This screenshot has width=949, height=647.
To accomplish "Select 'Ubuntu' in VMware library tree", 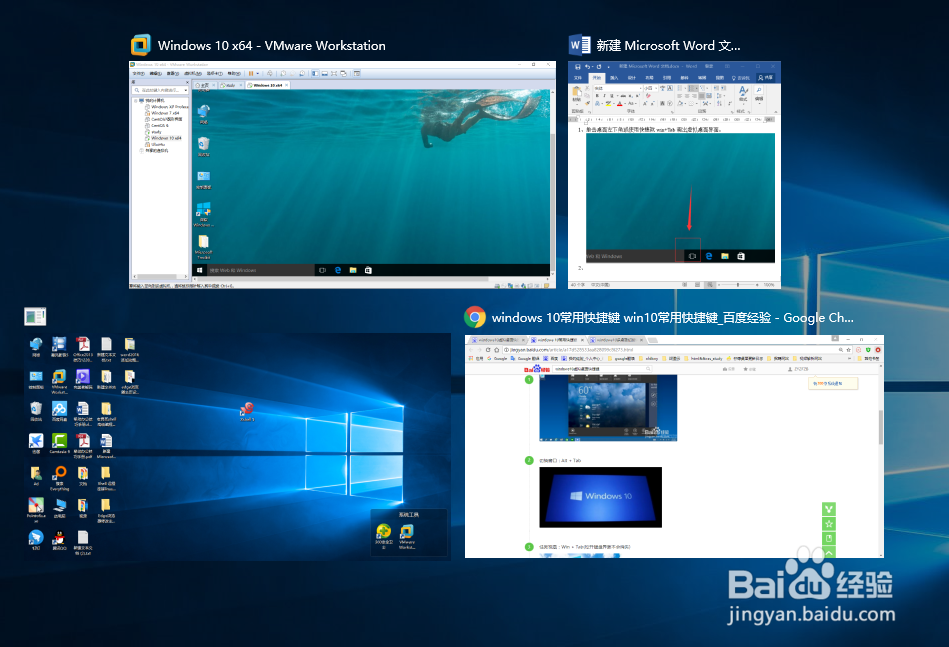I will (157, 145).
